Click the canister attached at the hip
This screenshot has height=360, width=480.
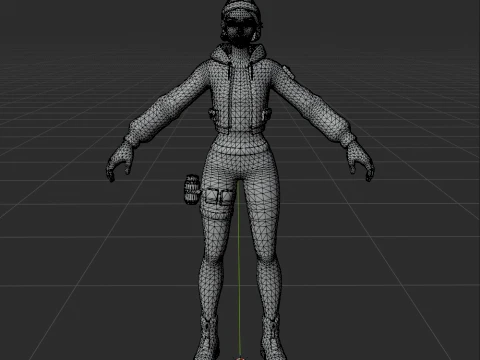pos(192,189)
